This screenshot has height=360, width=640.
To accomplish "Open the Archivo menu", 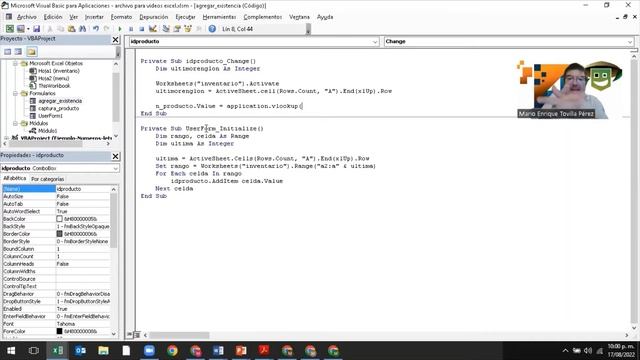I will (x=27, y=17).
